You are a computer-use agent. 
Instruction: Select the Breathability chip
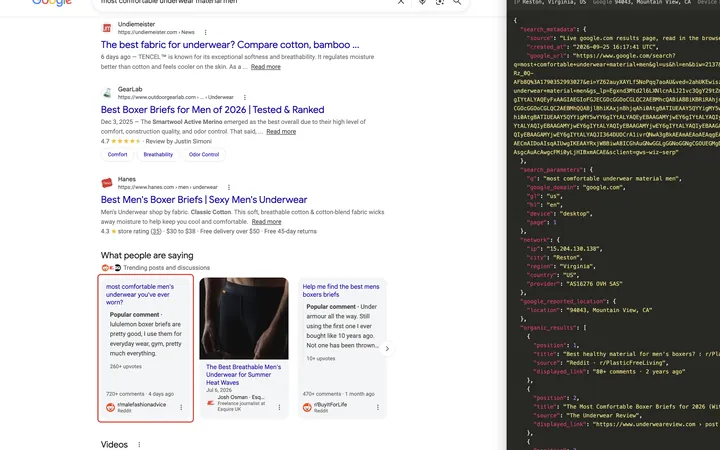(158, 155)
